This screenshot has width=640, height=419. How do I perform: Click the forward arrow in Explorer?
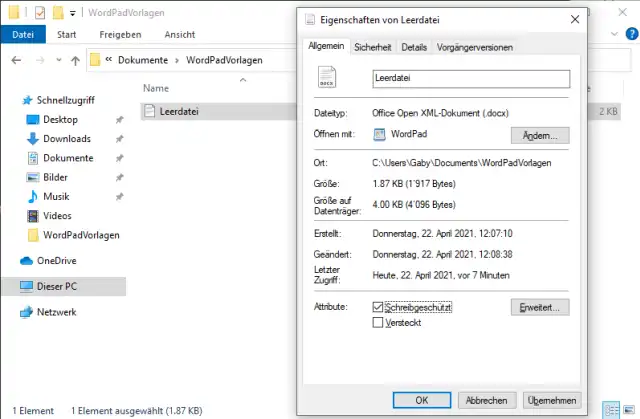pos(40,61)
